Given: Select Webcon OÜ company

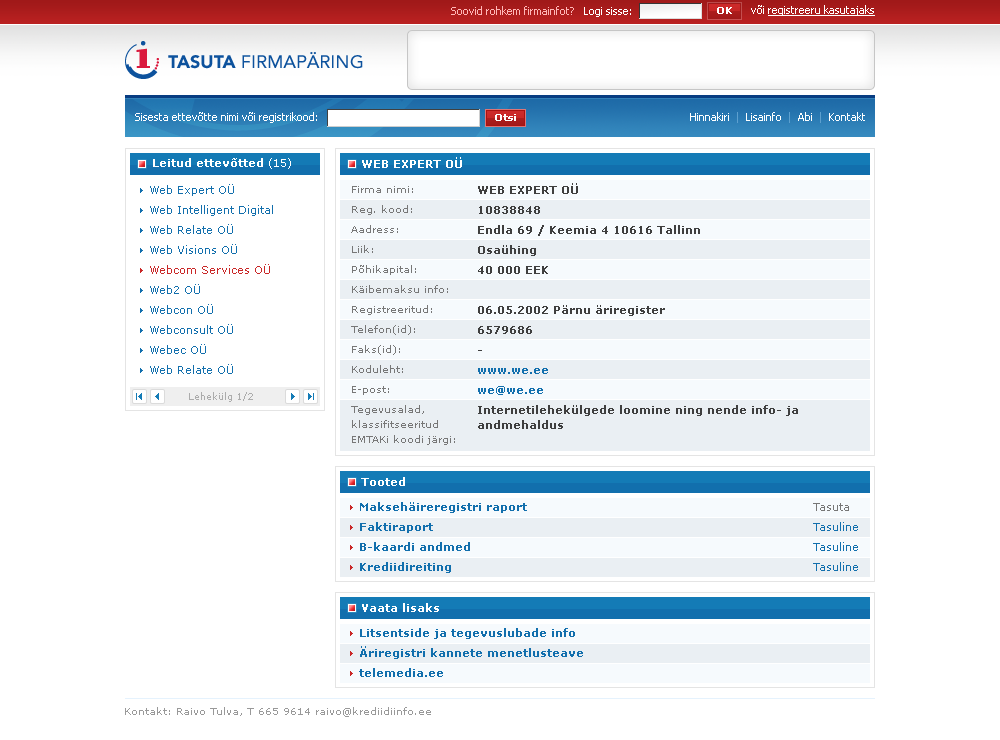Looking at the screenshot, I should pos(181,310).
